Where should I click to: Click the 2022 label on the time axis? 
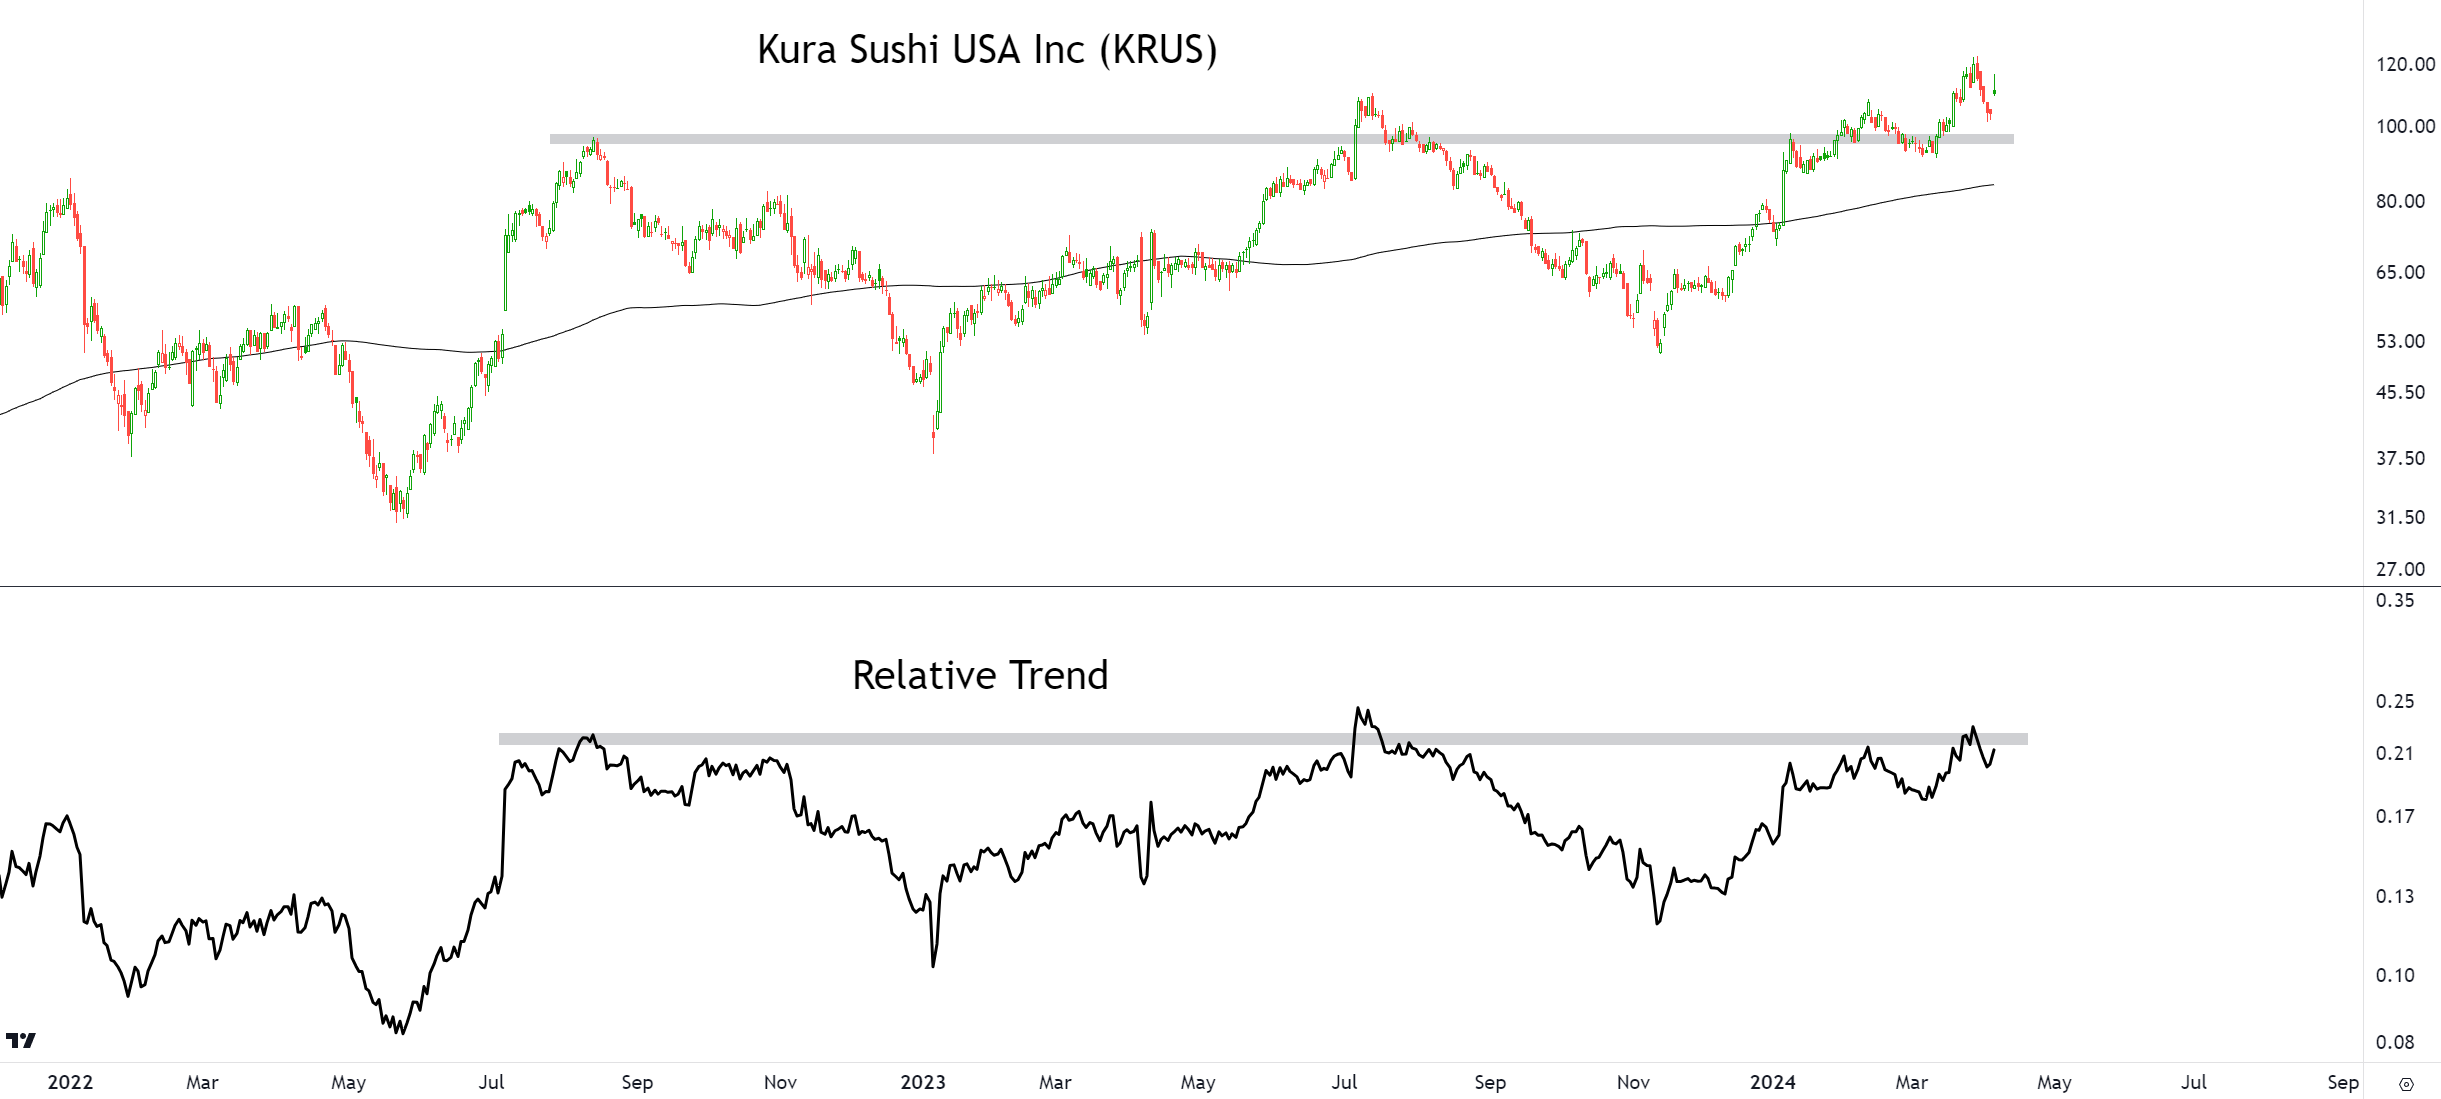(70, 1082)
